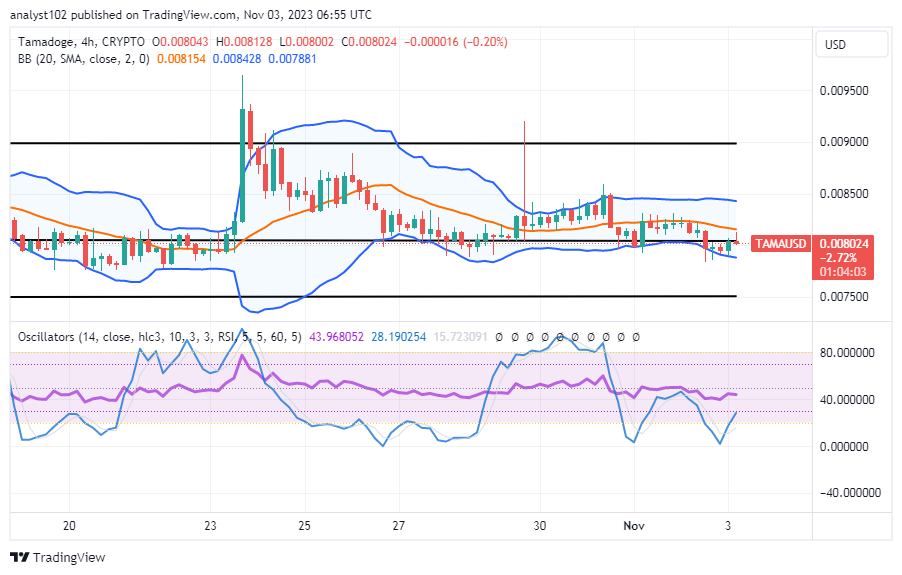Select the BB (20, SMA, close, 2, 0) indicator label
The width and height of the screenshot is (902, 575).
(83, 59)
